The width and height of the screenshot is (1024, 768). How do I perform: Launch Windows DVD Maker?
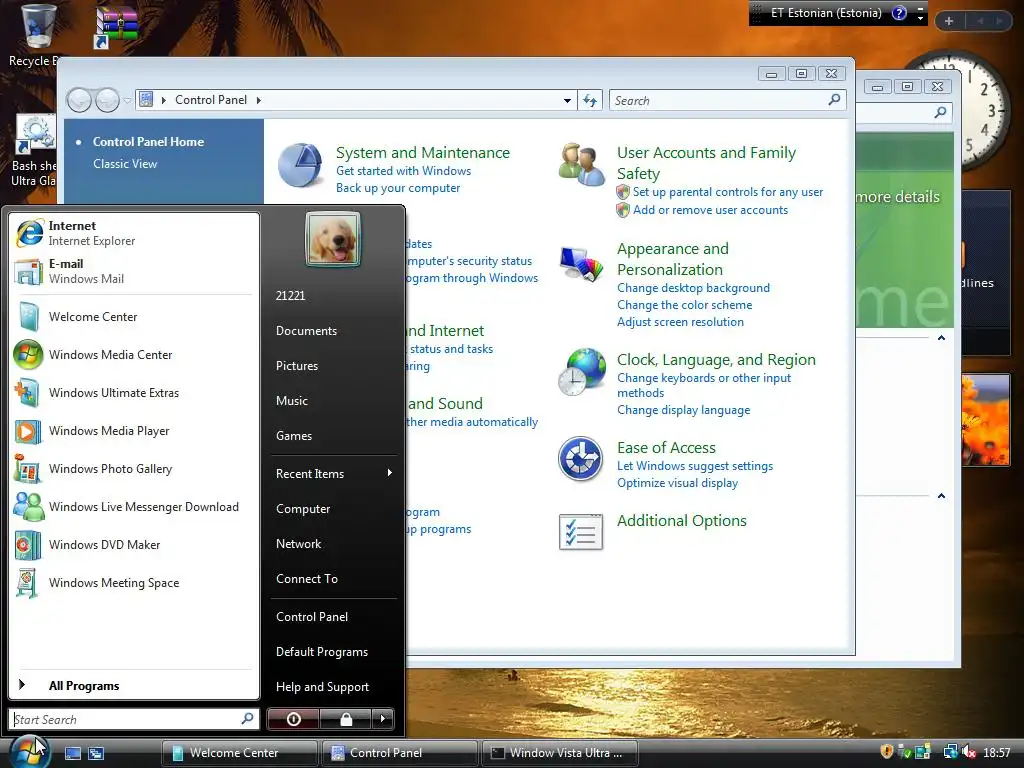coord(134,545)
